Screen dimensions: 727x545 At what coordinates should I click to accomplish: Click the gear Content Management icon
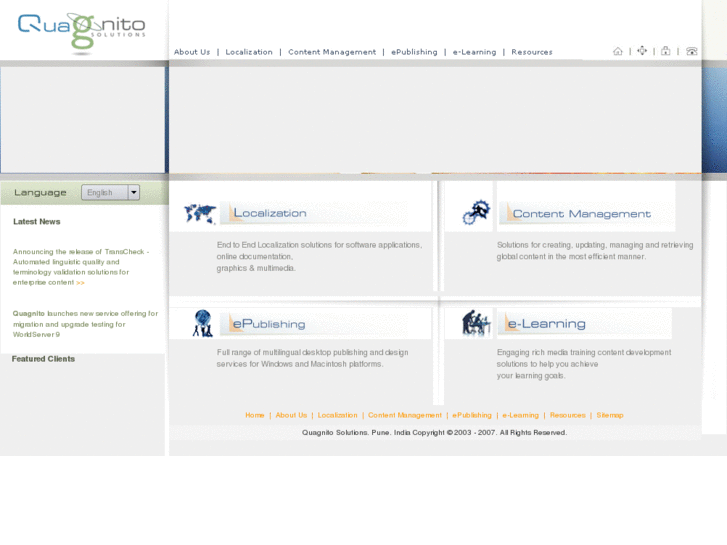point(477,212)
